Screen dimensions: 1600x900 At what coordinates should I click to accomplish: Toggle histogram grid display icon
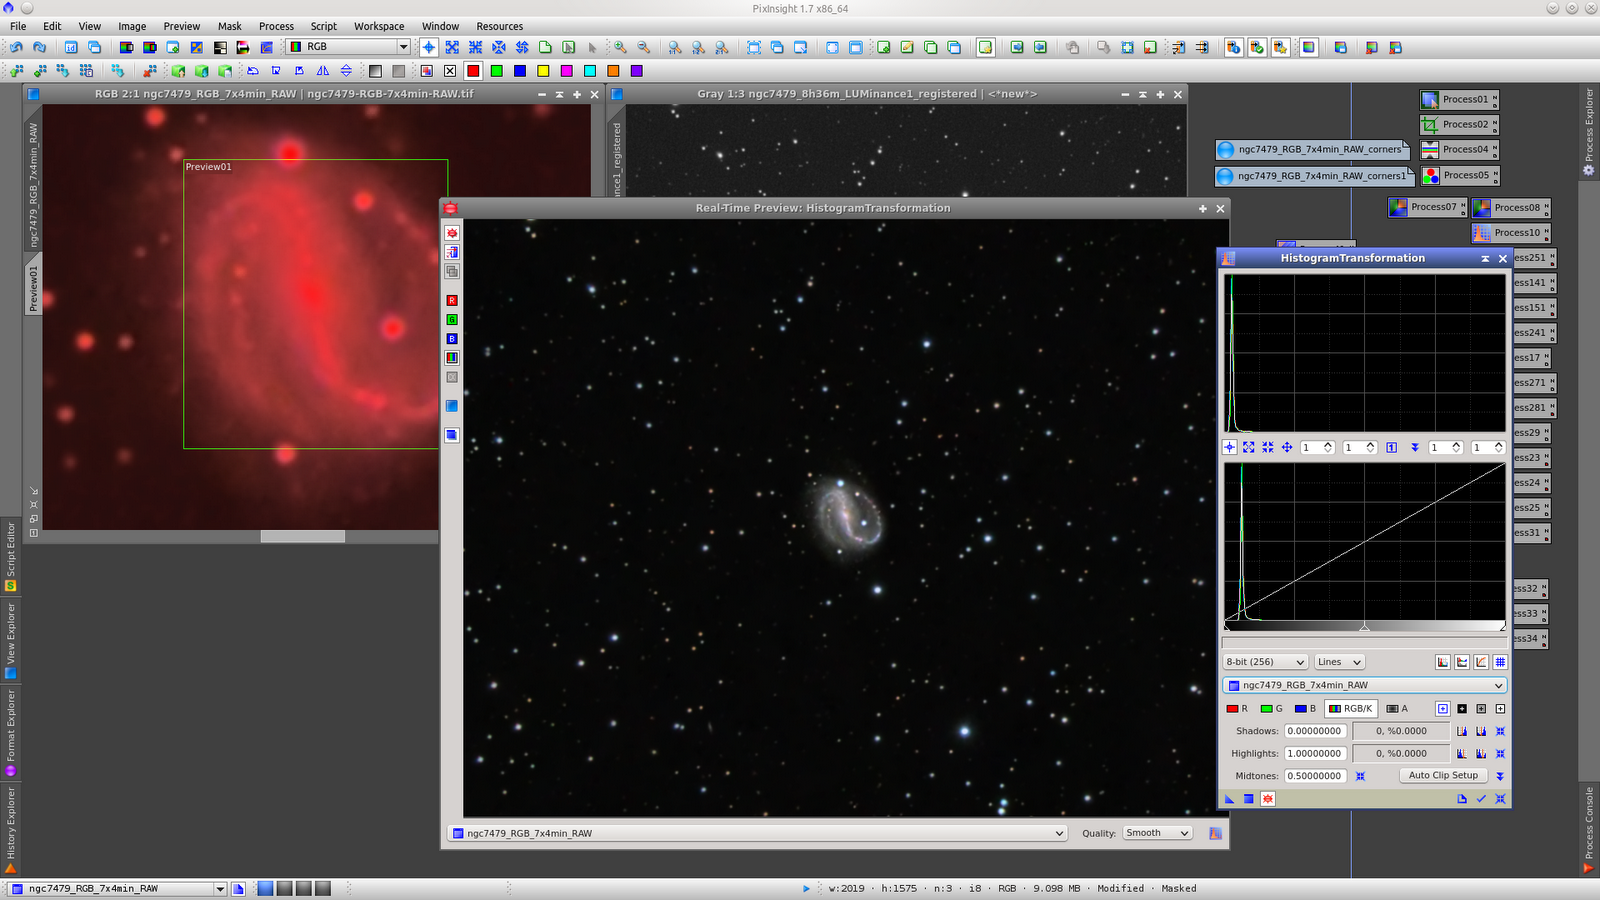pos(1500,662)
